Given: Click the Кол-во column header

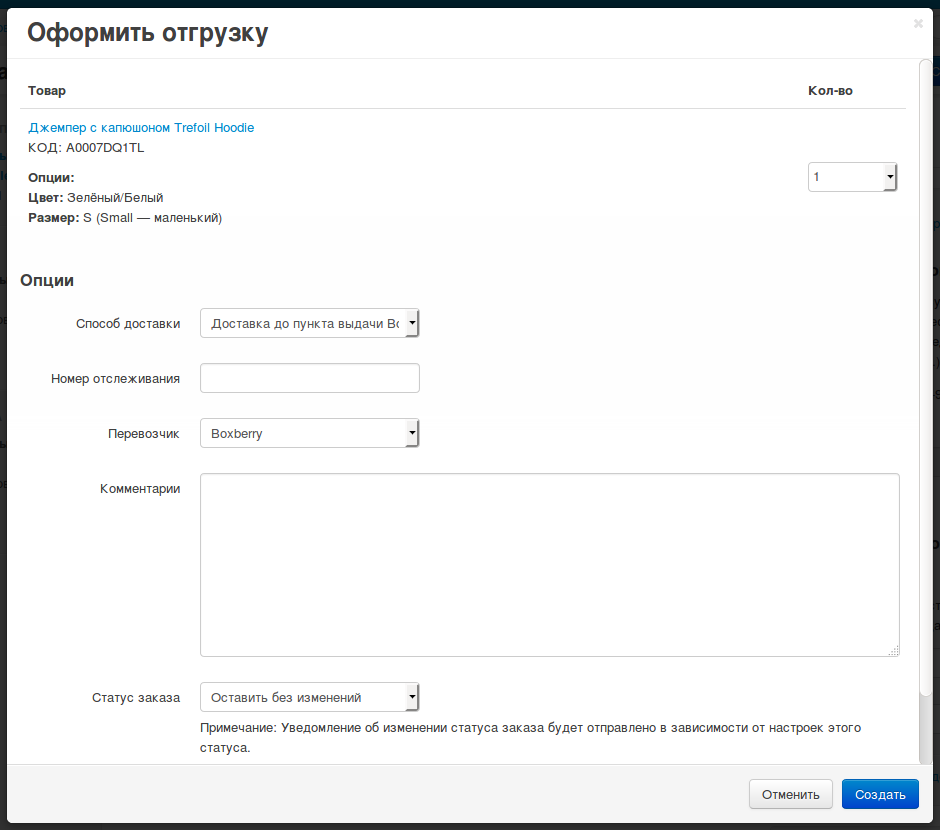Looking at the screenshot, I should (x=830, y=91).
